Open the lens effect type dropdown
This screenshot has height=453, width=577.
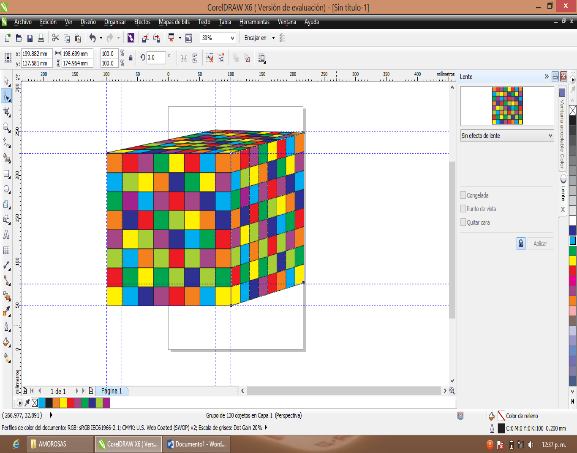tap(550, 135)
